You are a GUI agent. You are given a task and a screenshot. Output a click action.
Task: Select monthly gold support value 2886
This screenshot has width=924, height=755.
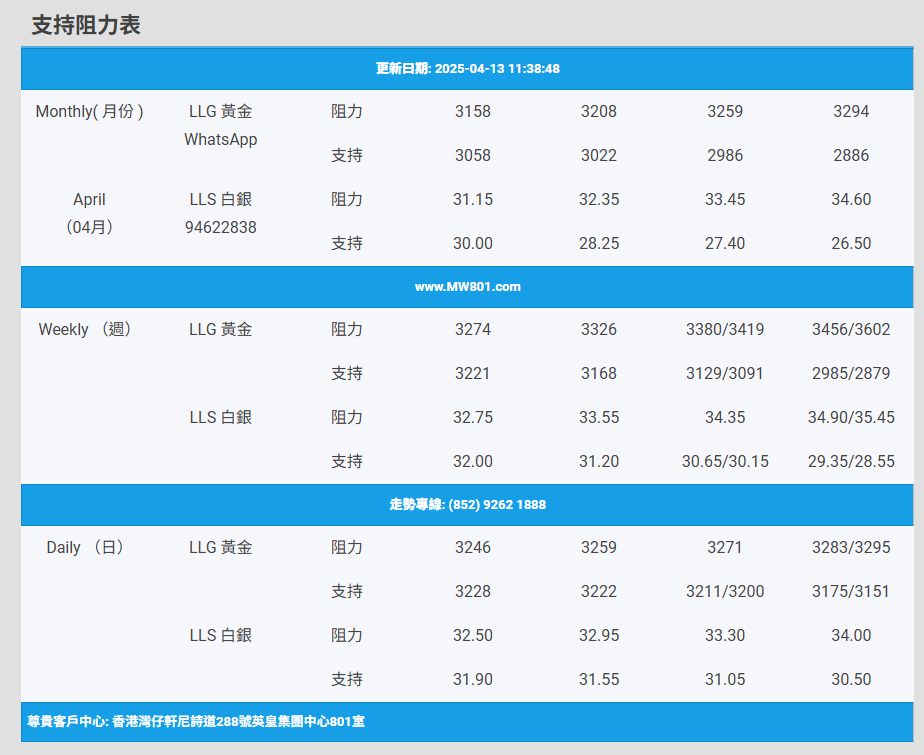point(850,156)
